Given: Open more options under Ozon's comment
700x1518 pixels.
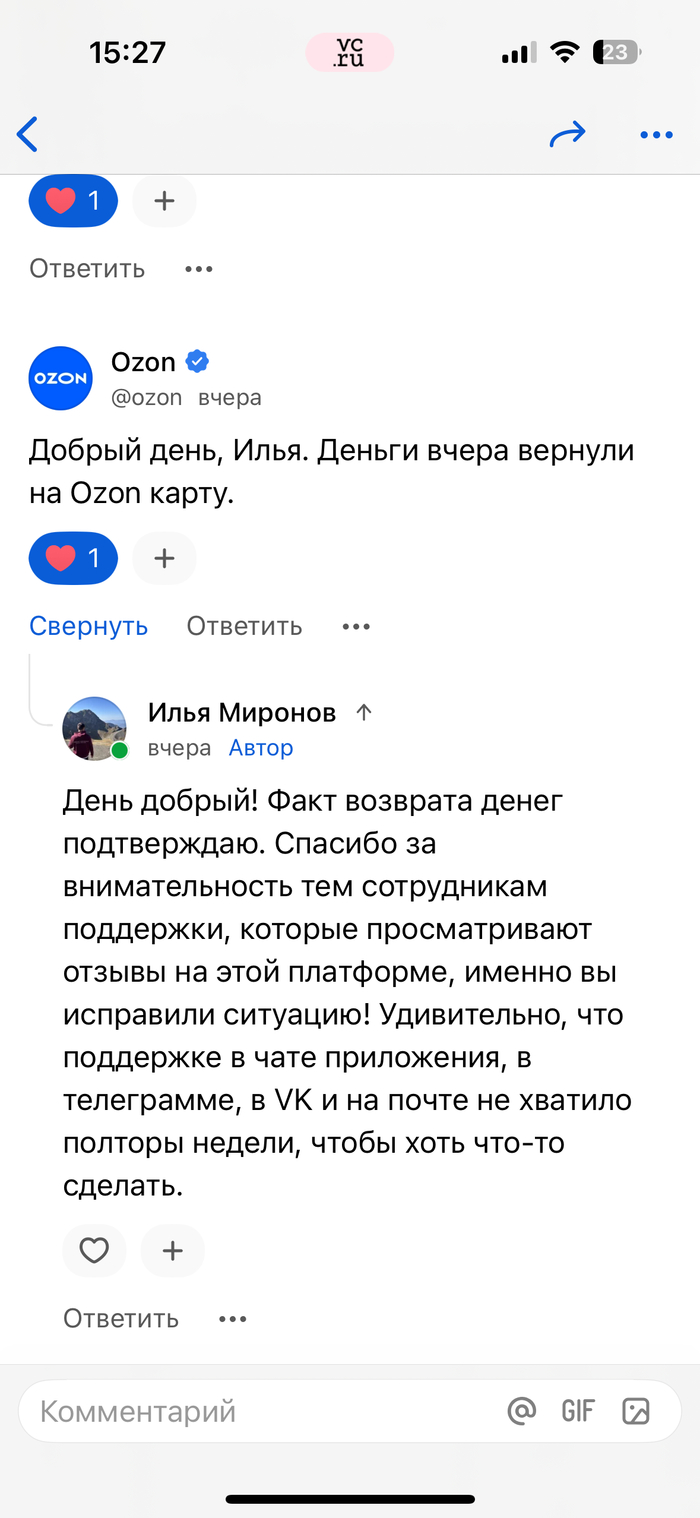Looking at the screenshot, I should coord(356,626).
